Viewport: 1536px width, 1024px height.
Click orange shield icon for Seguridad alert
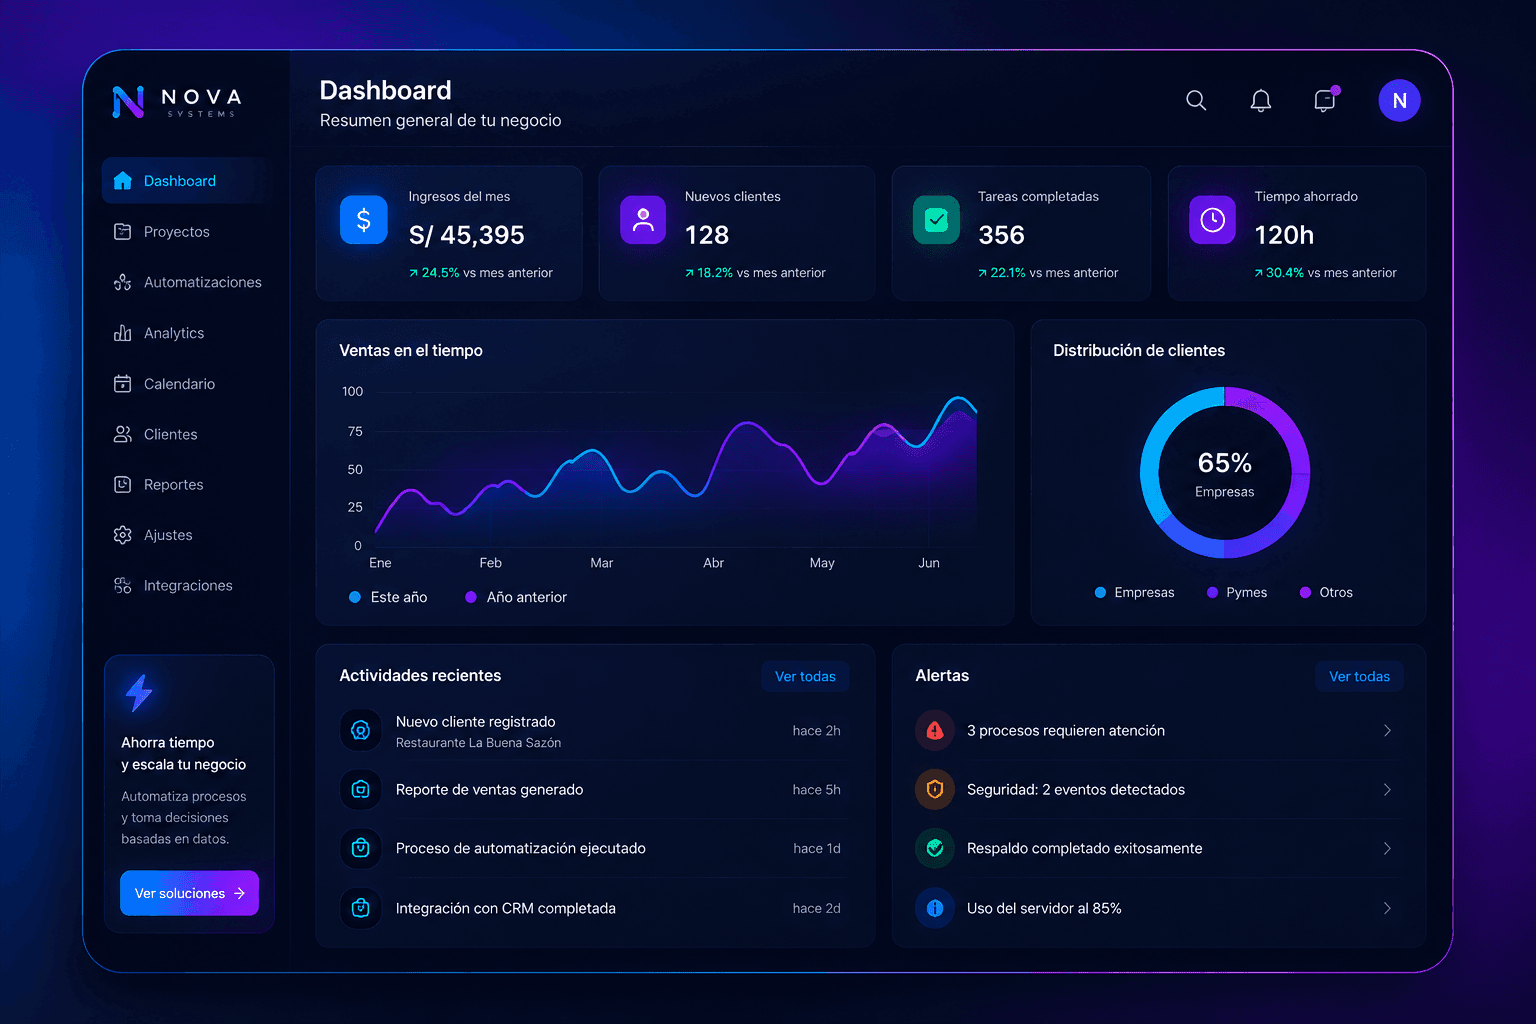(x=935, y=790)
